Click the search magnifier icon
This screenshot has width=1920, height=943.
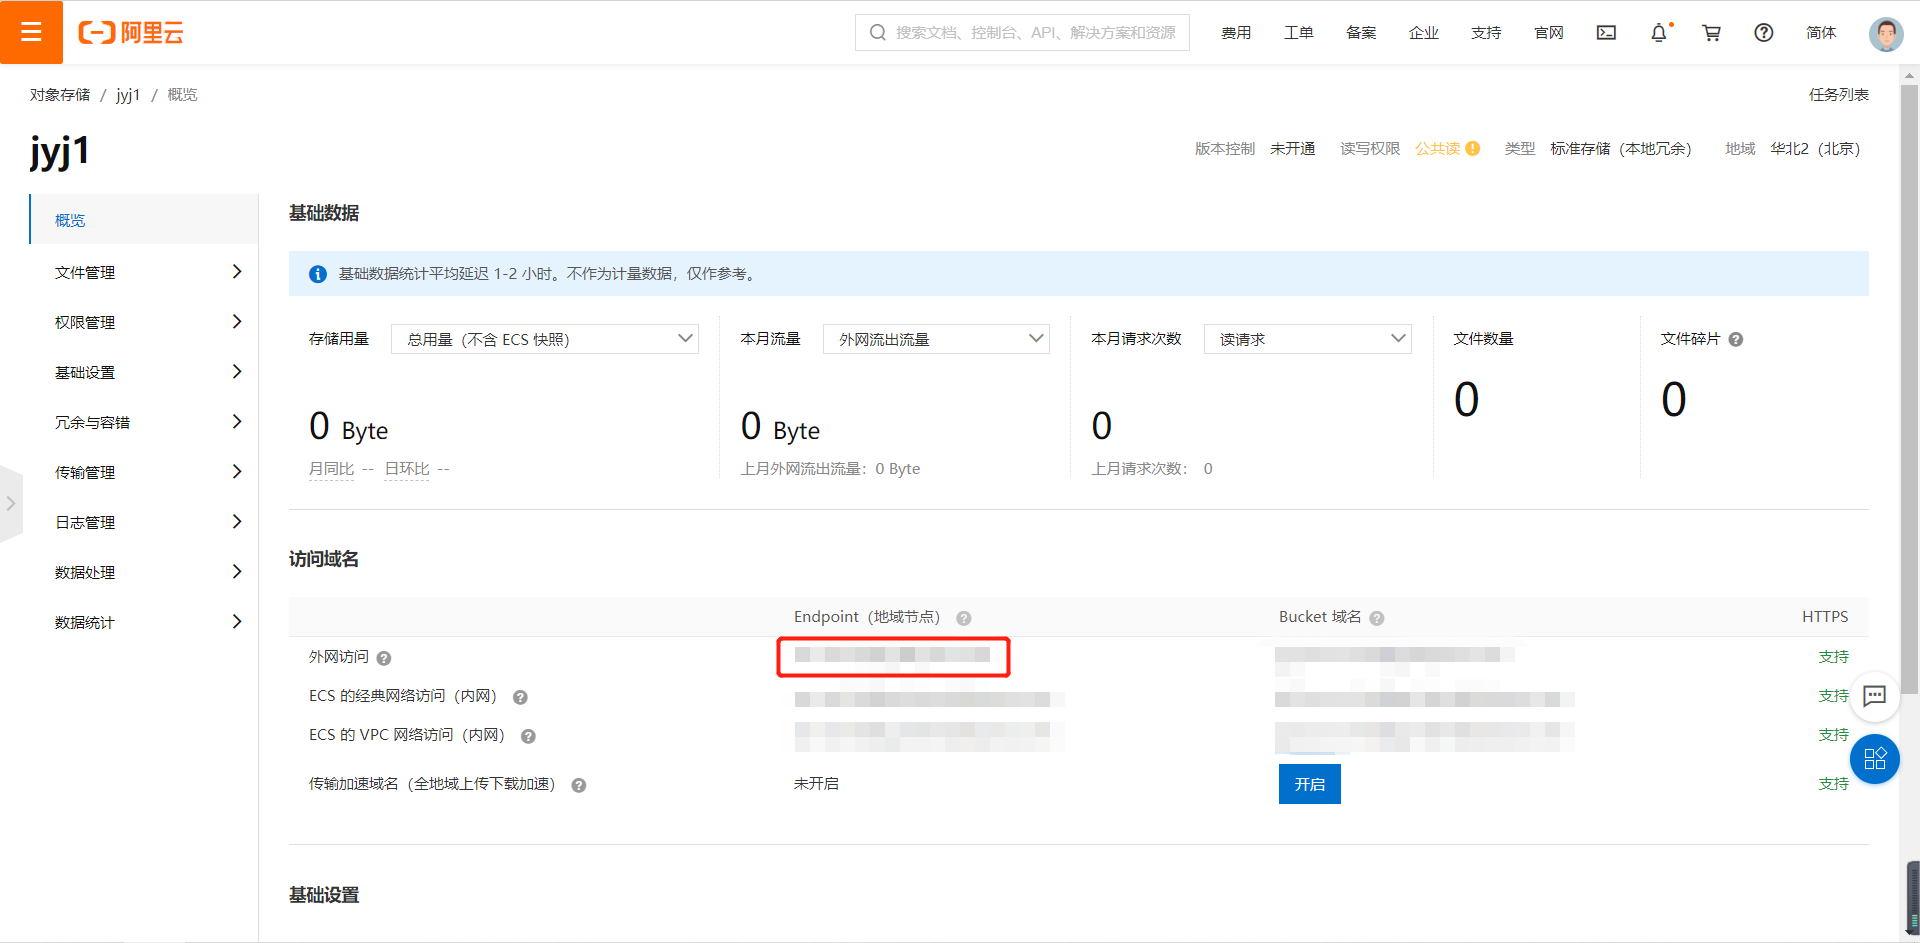point(878,33)
